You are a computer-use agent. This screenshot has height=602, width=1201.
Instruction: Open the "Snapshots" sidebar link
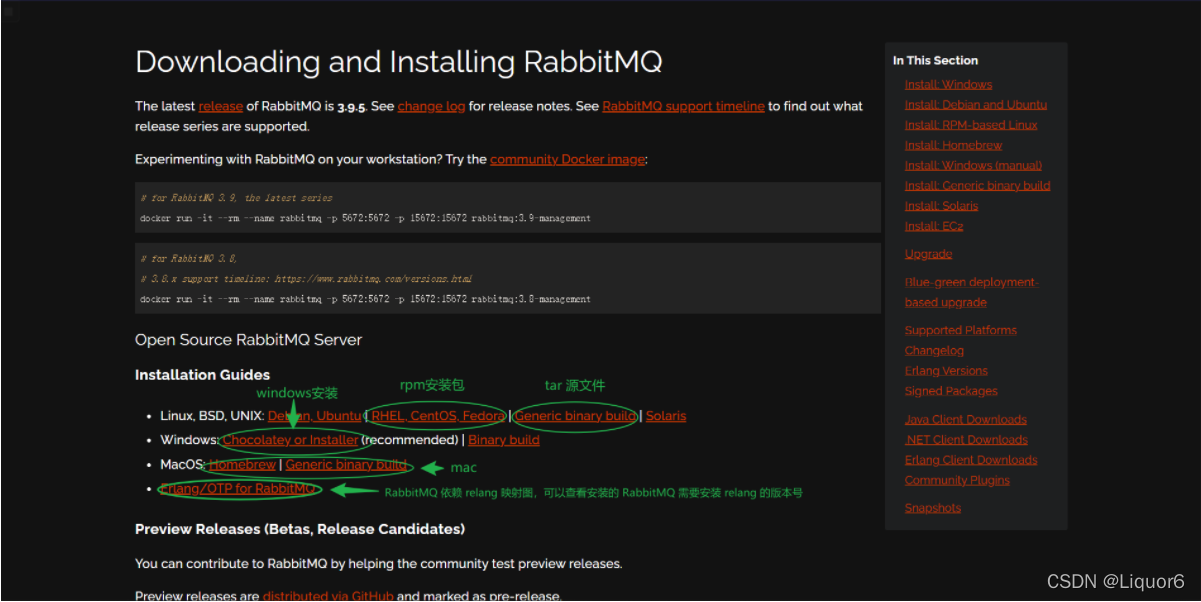tap(933, 508)
